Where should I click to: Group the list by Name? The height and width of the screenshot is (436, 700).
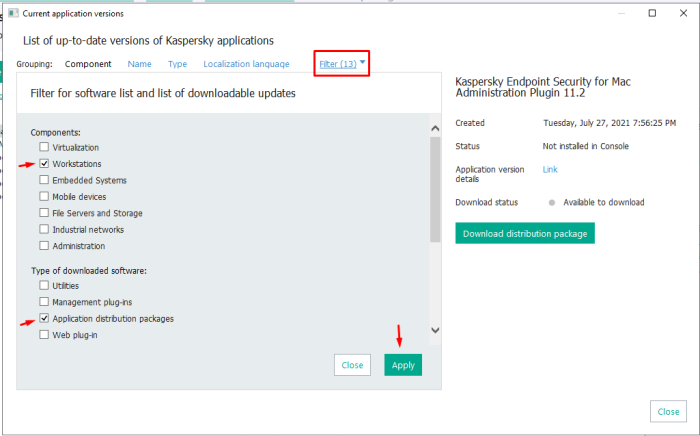point(139,64)
